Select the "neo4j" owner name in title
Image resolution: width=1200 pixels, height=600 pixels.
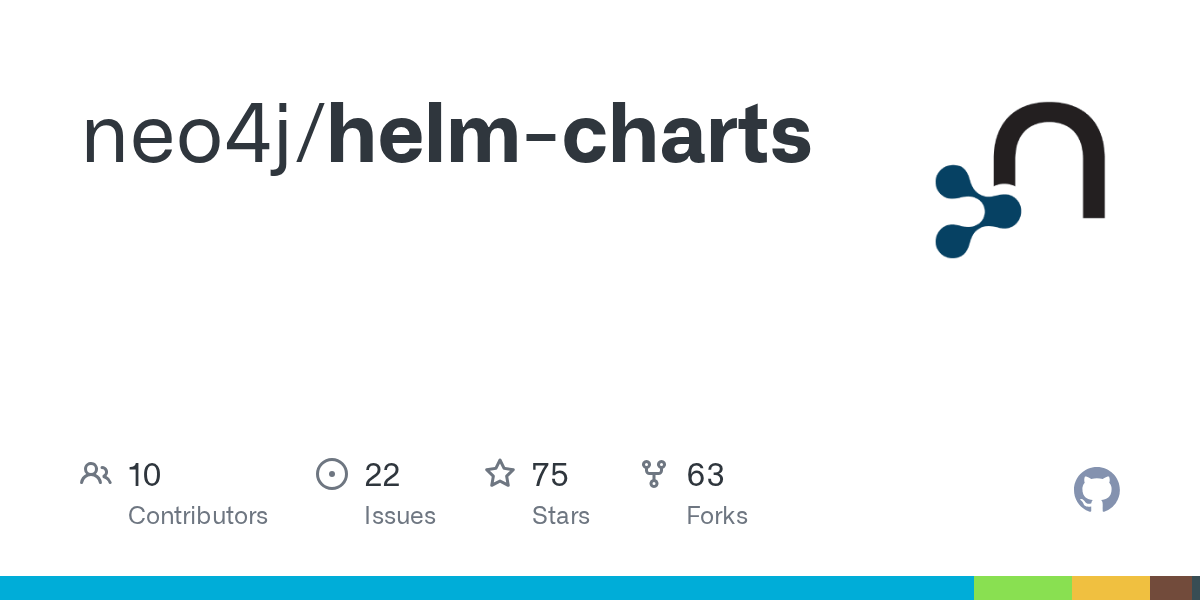196,137
